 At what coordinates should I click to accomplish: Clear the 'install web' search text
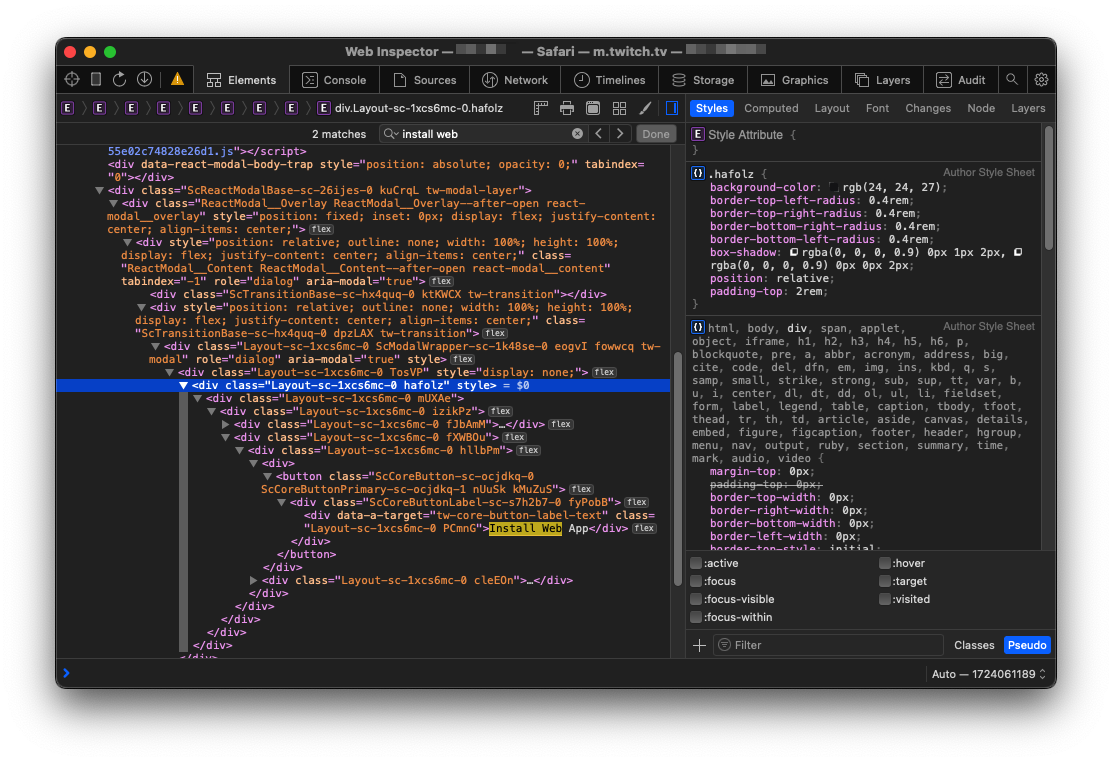[577, 133]
